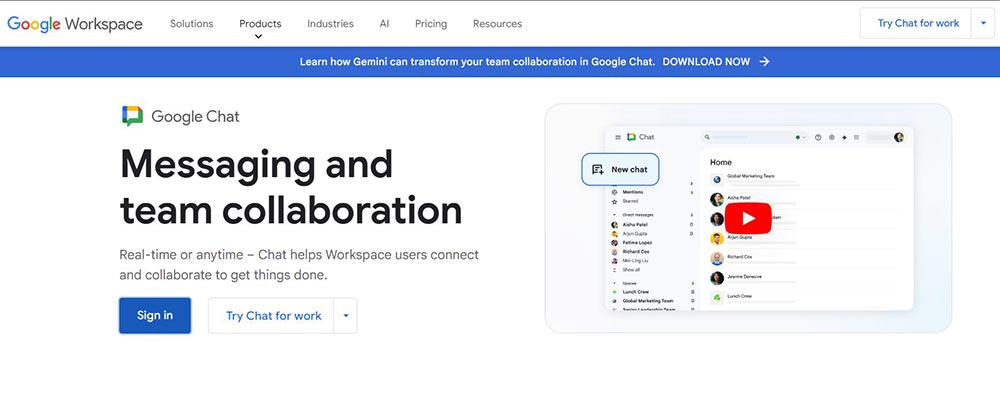
Task: Open the Resources menu
Action: 497,24
